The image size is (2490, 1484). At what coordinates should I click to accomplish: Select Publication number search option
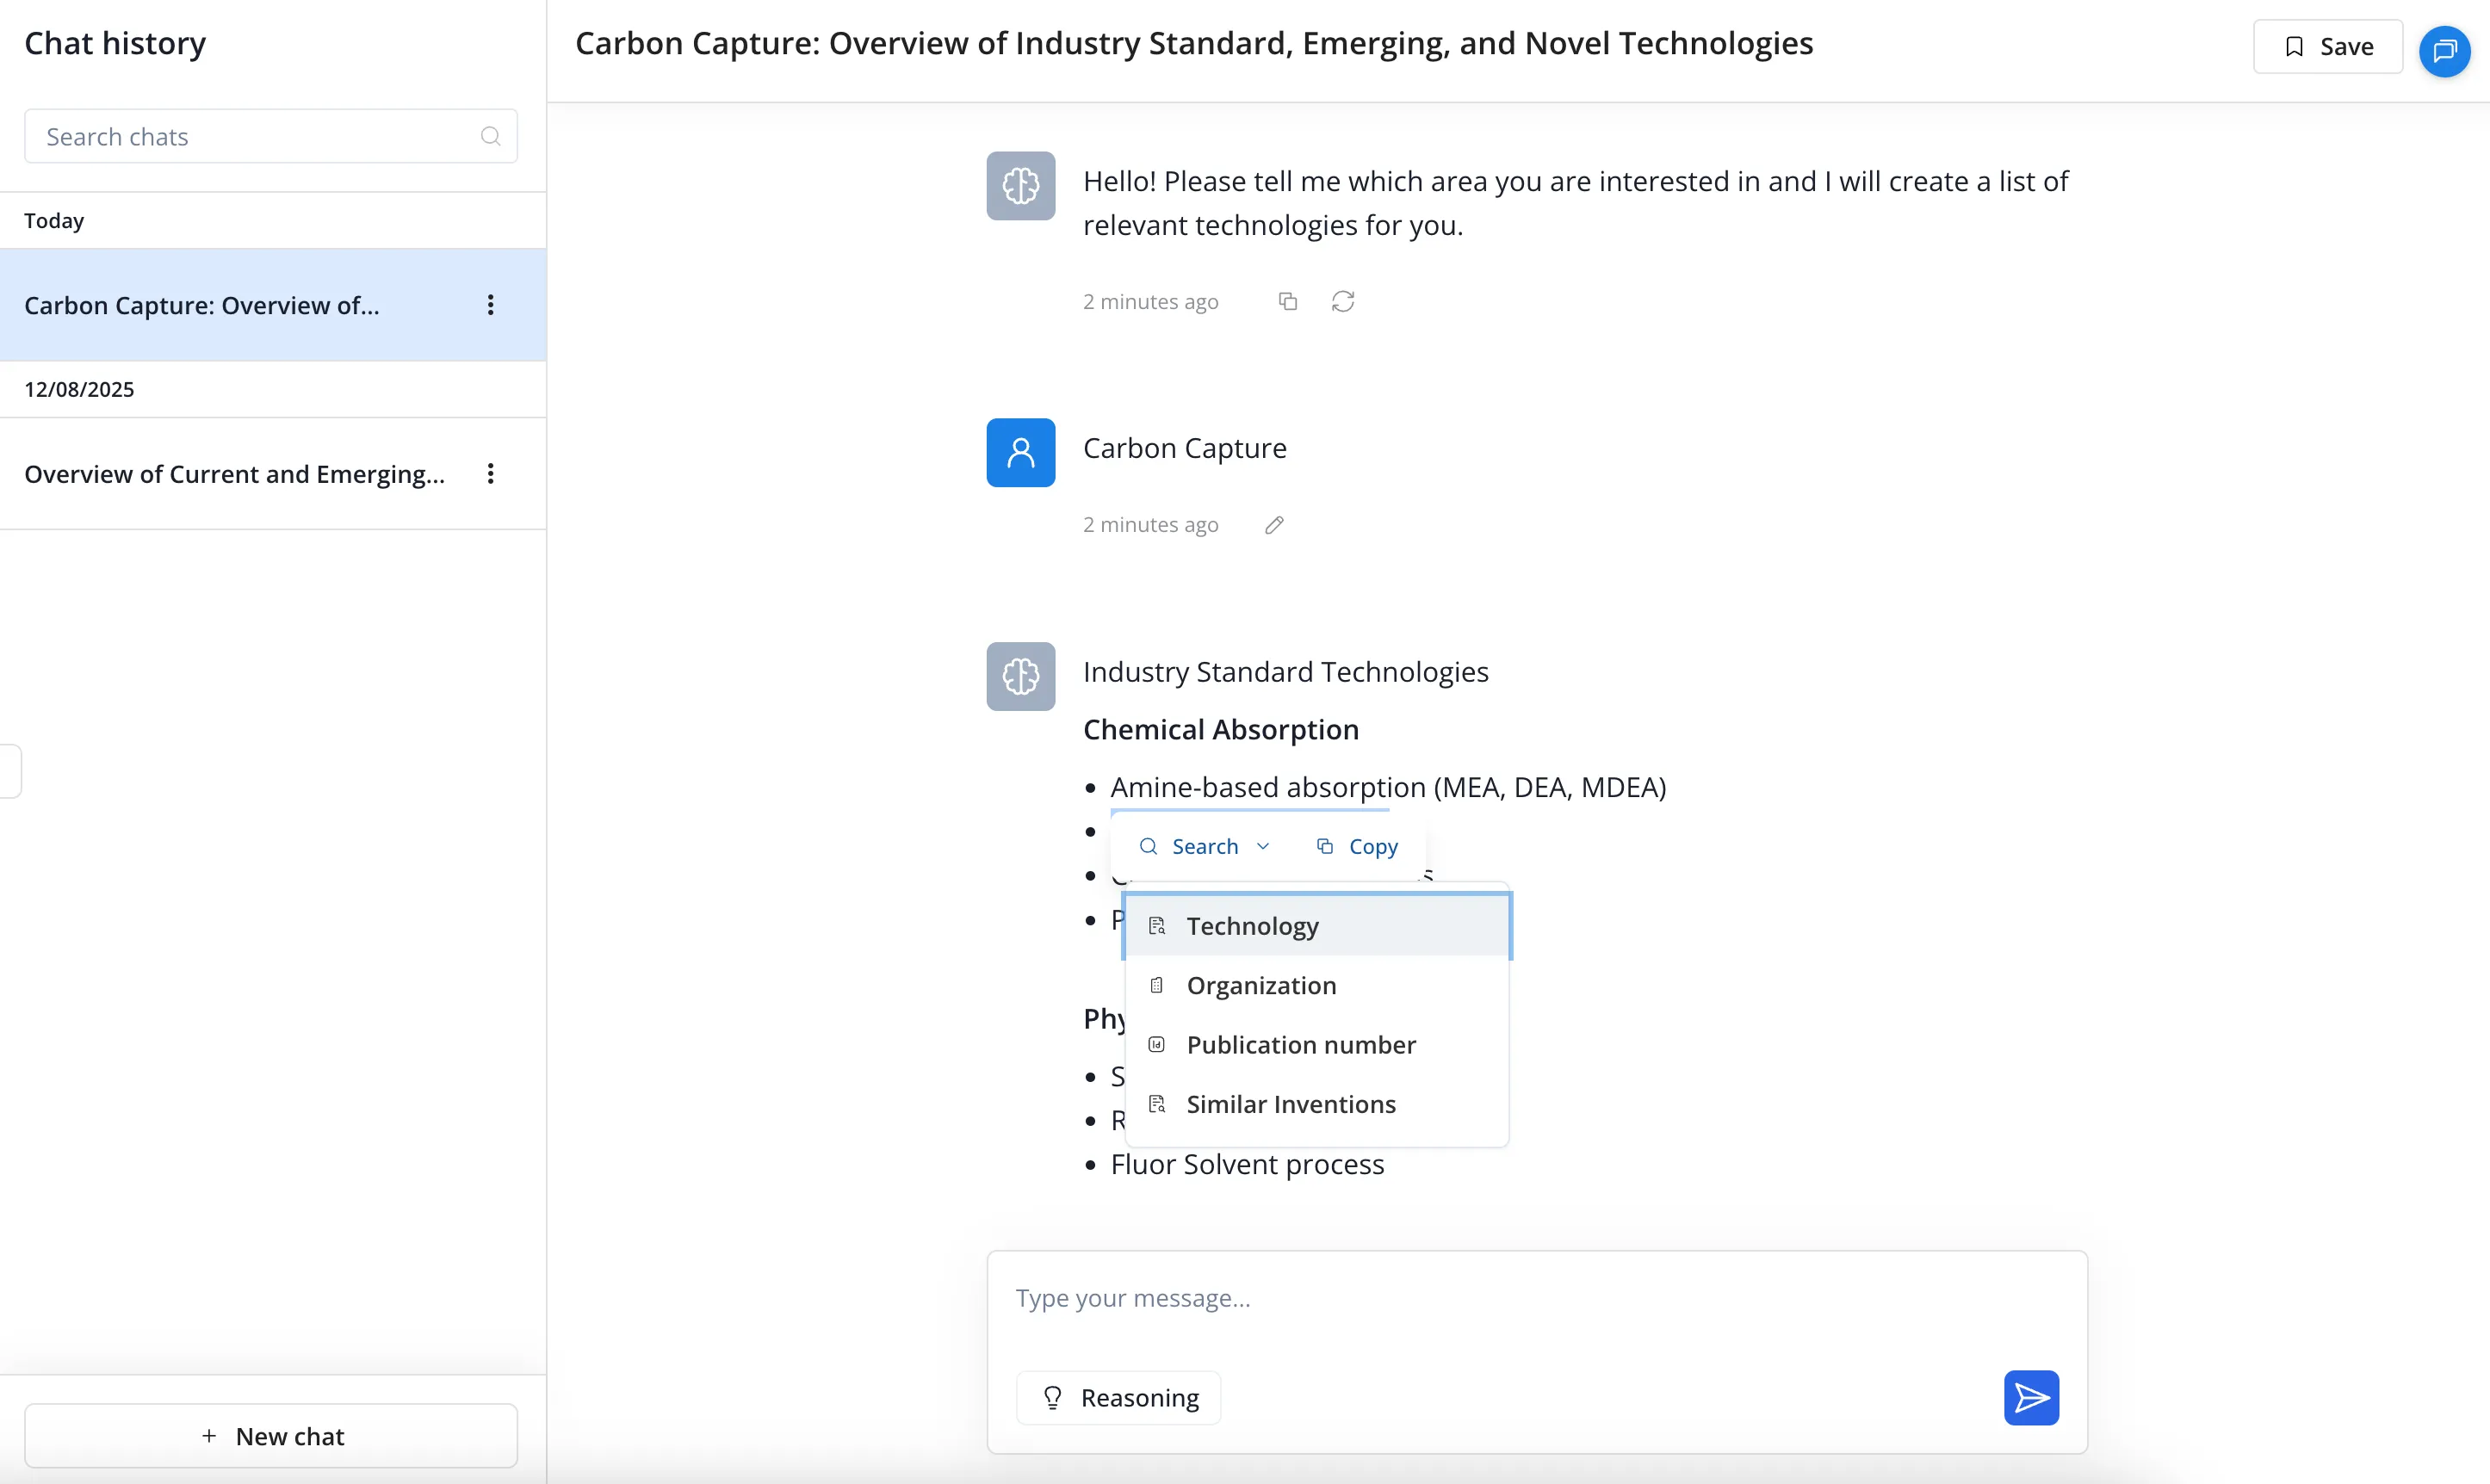tap(1317, 1044)
